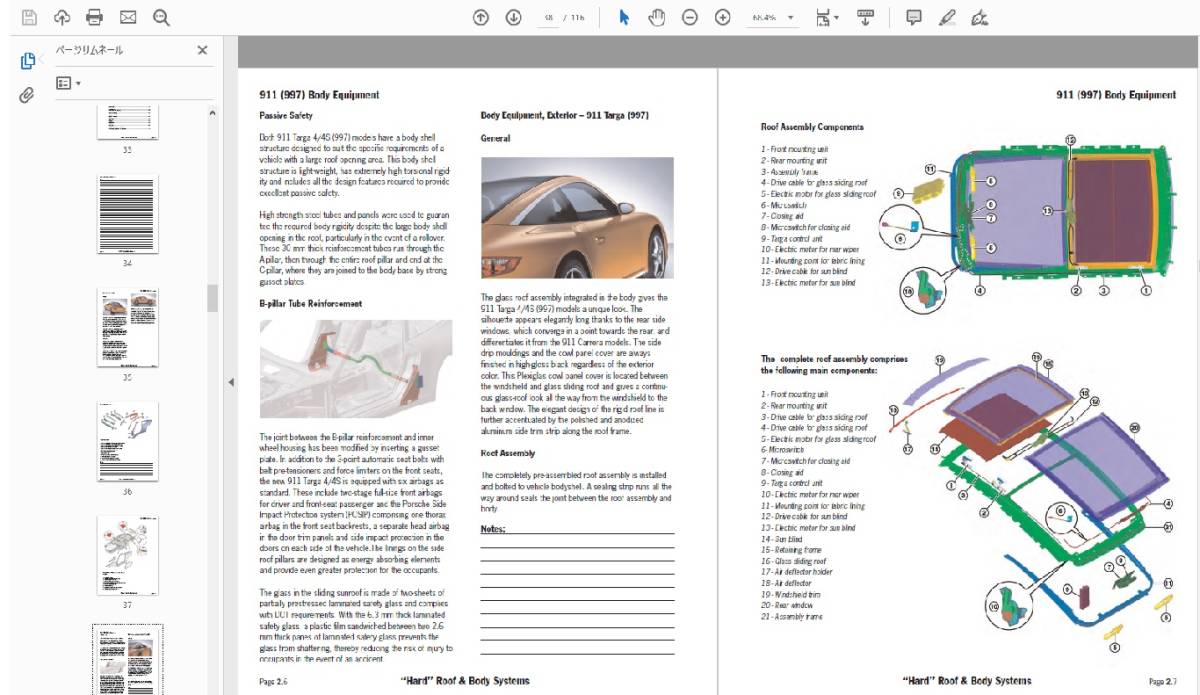Zoom out with the minus circle button
Image resolution: width=1200 pixels, height=695 pixels.
tap(690, 17)
